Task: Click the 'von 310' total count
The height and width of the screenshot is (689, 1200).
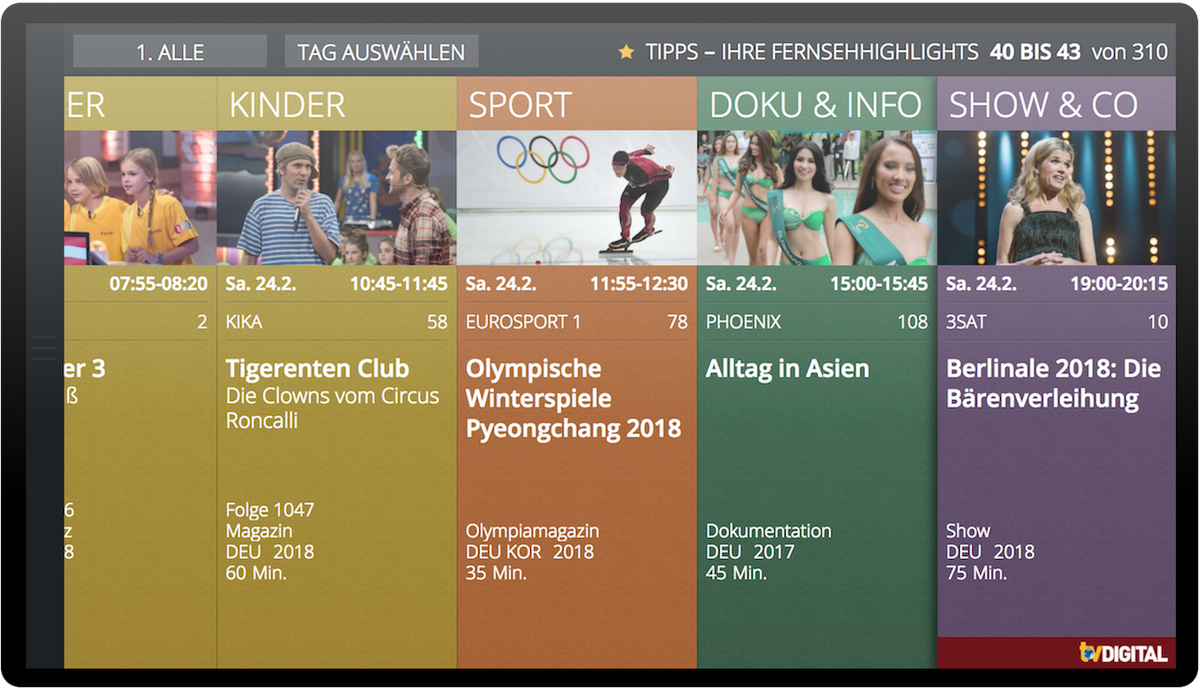Action: [x=1130, y=52]
